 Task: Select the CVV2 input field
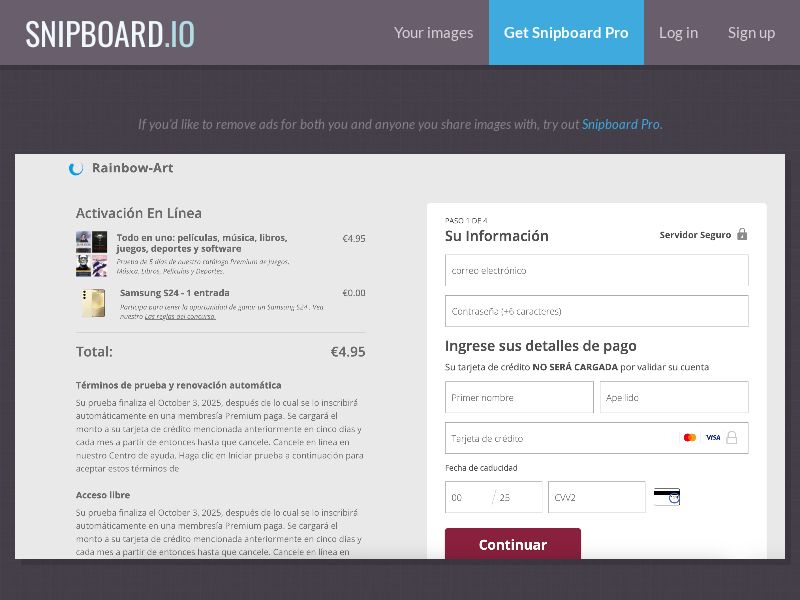(x=597, y=497)
